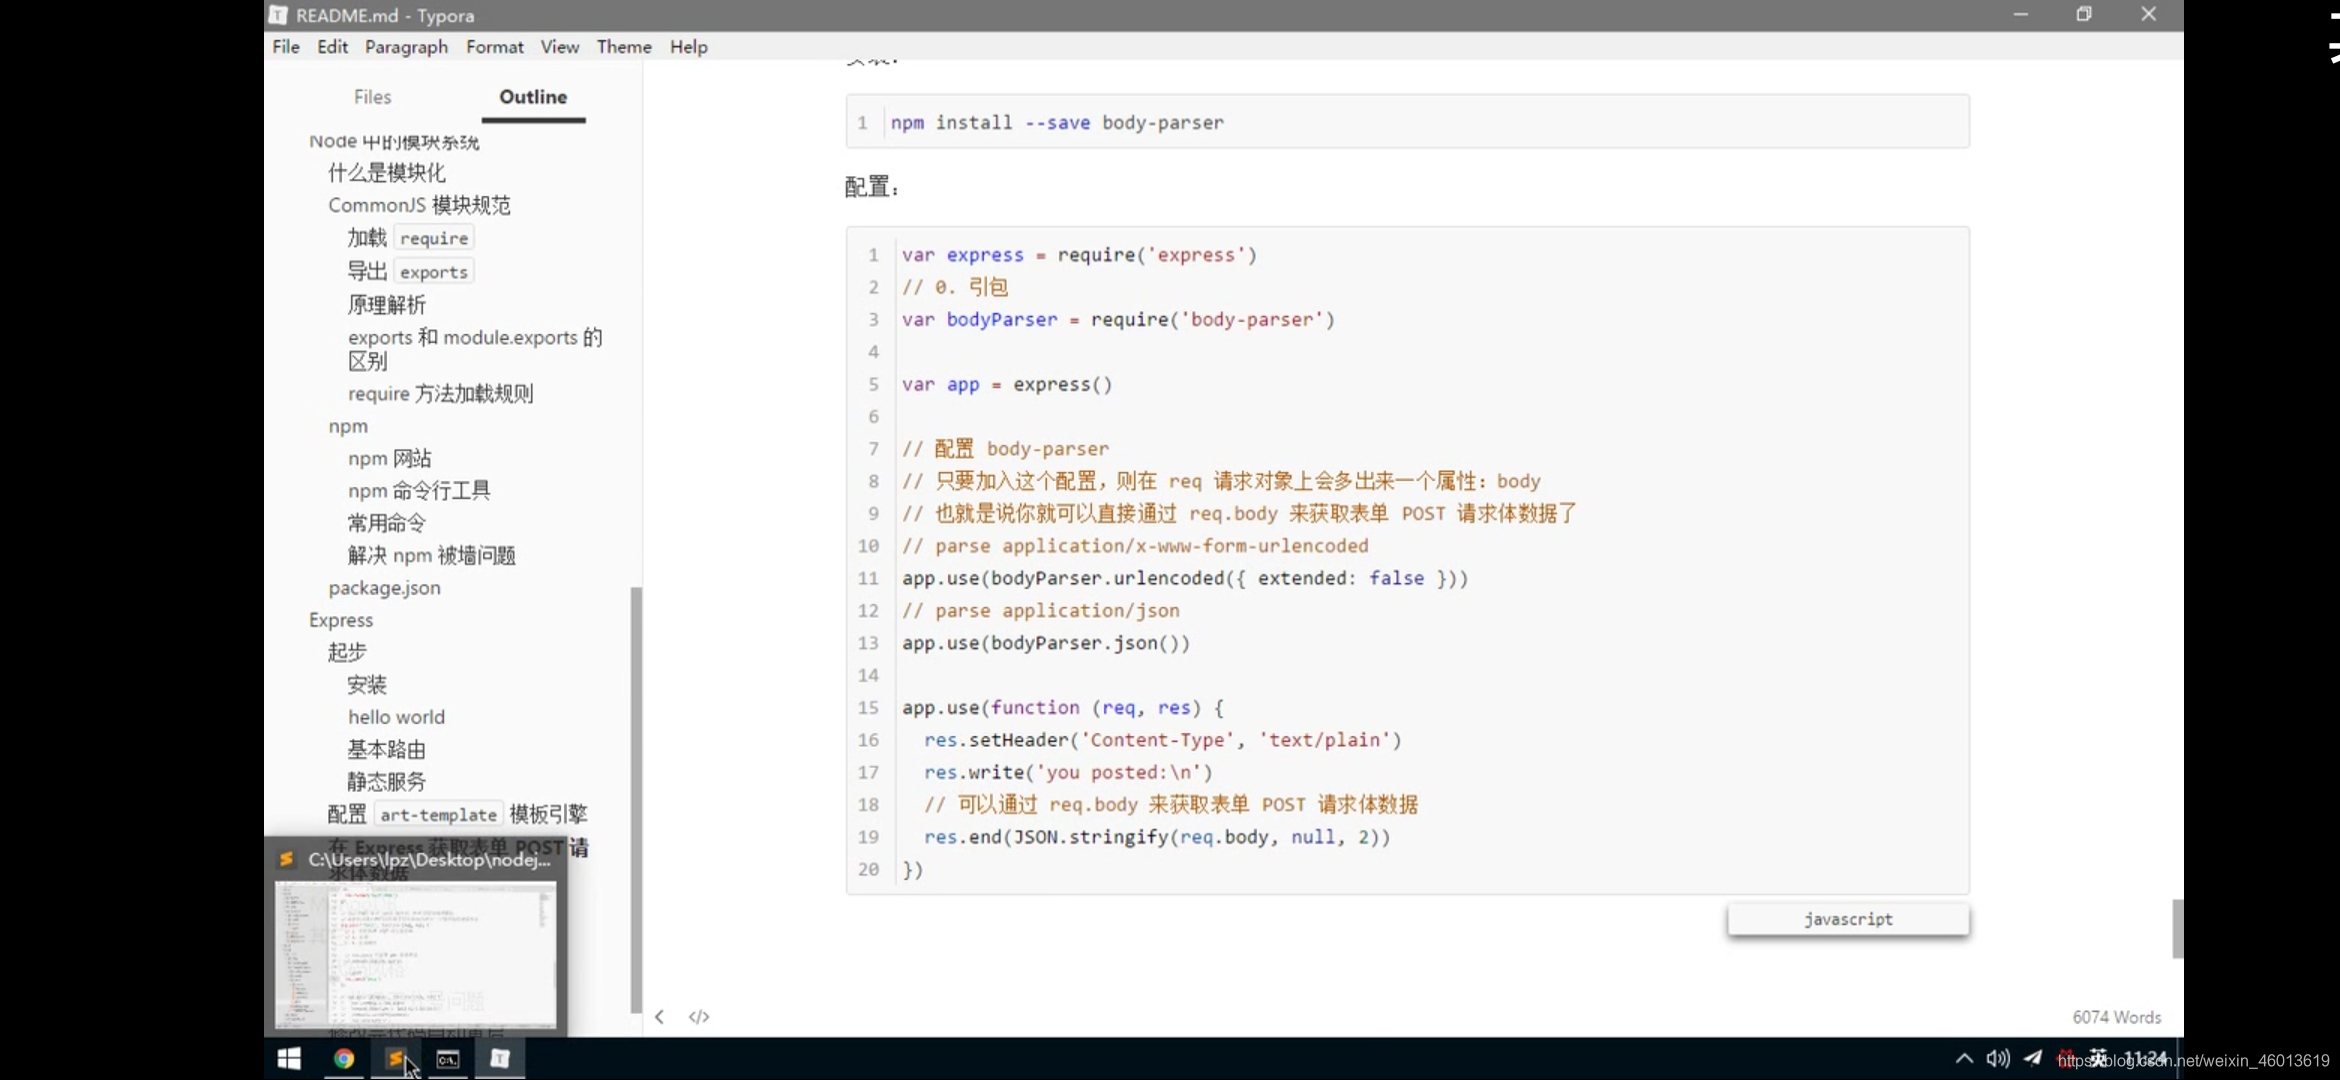The height and width of the screenshot is (1080, 2340).
Task: Click the left navigation arrow button
Action: point(658,1016)
